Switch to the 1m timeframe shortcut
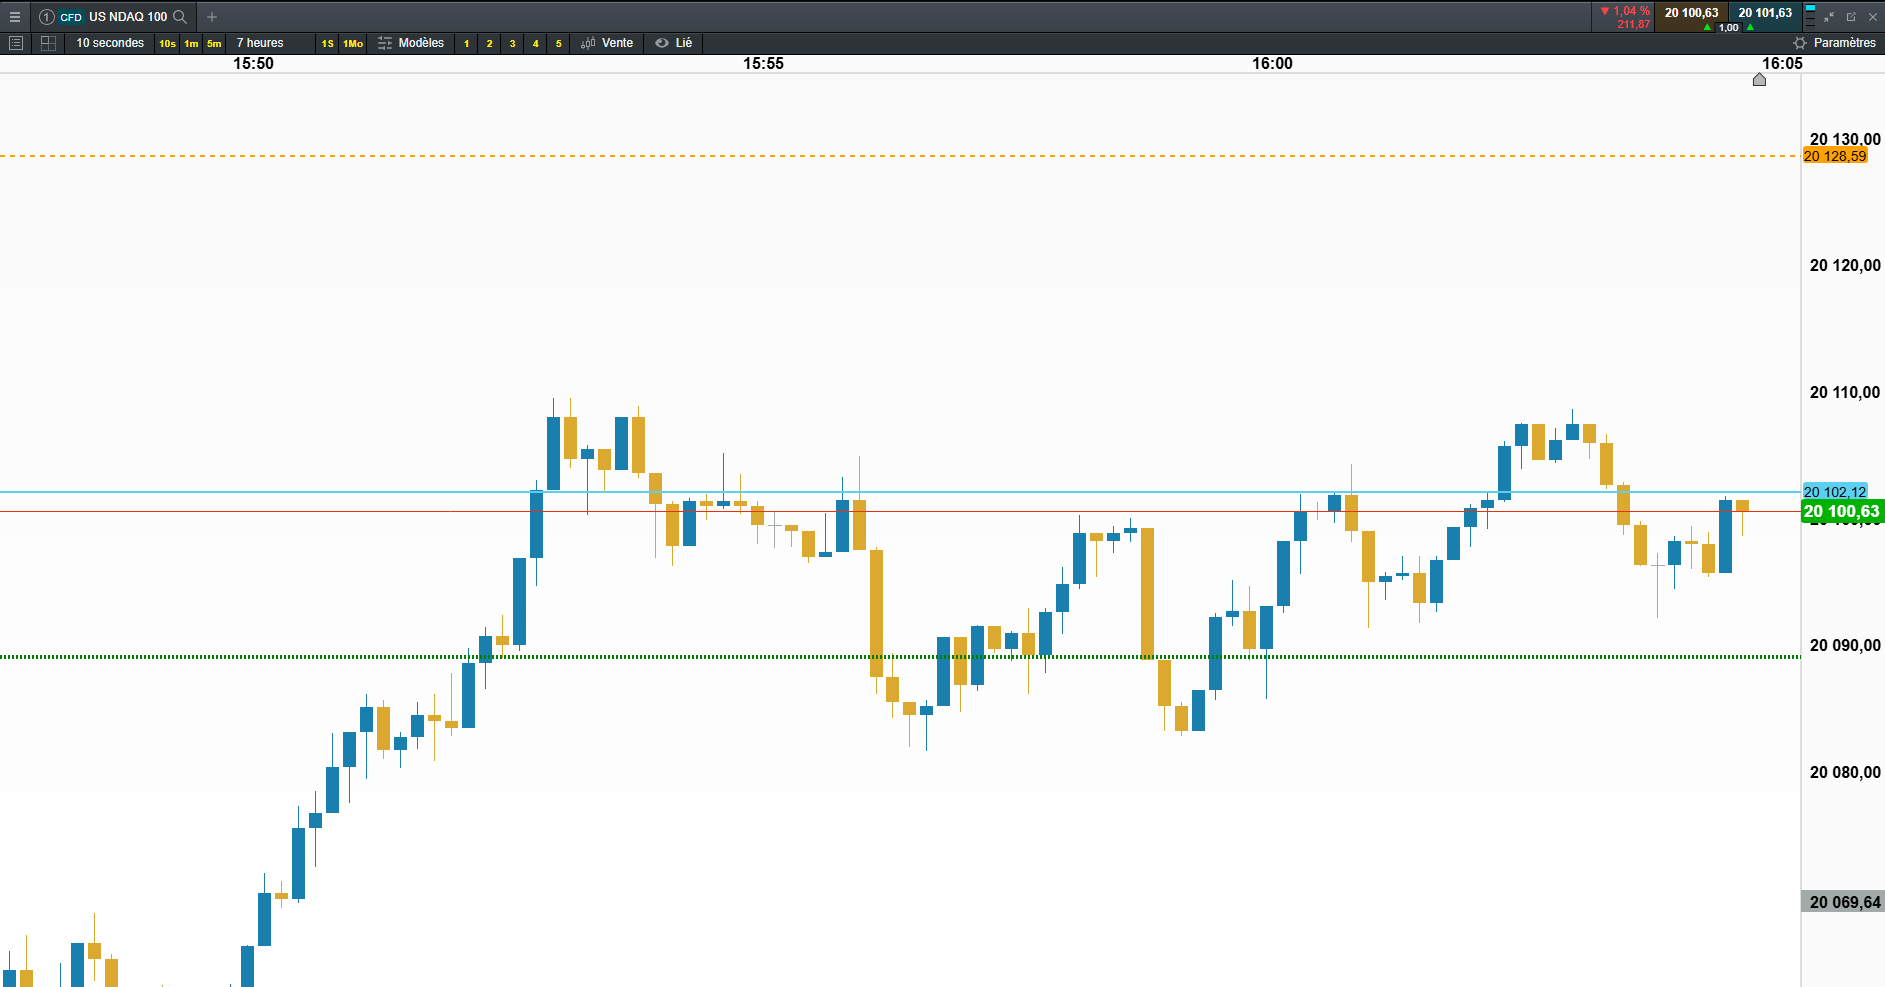The height and width of the screenshot is (987, 1885). point(191,43)
